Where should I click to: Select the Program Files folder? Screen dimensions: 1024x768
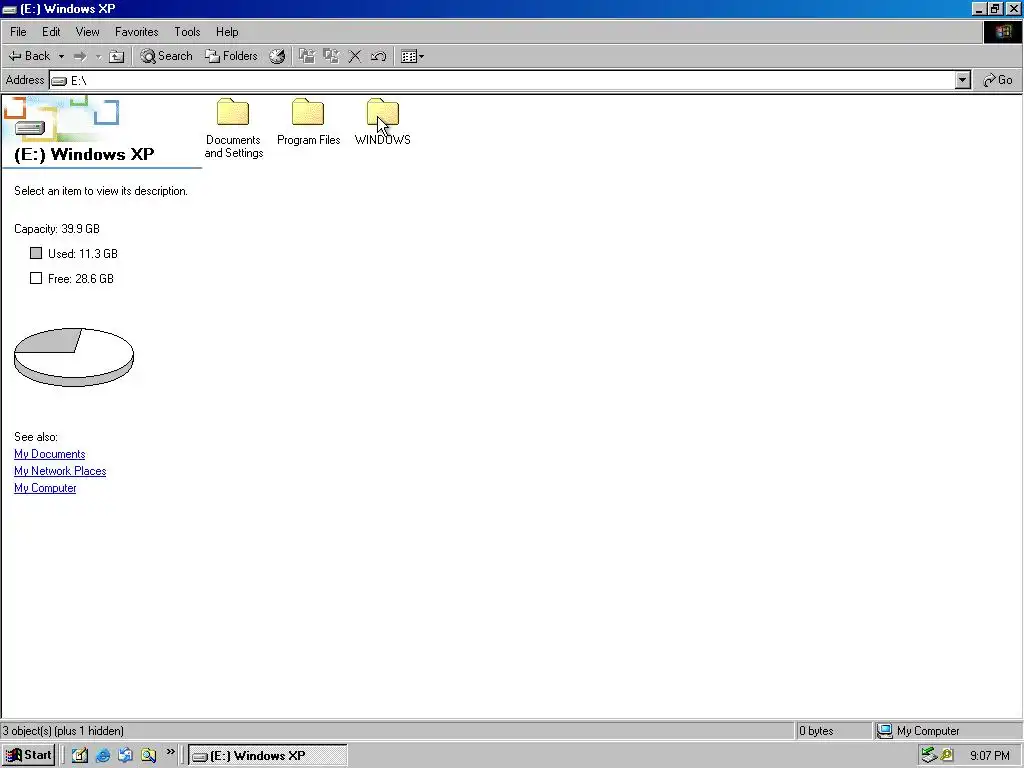(308, 123)
